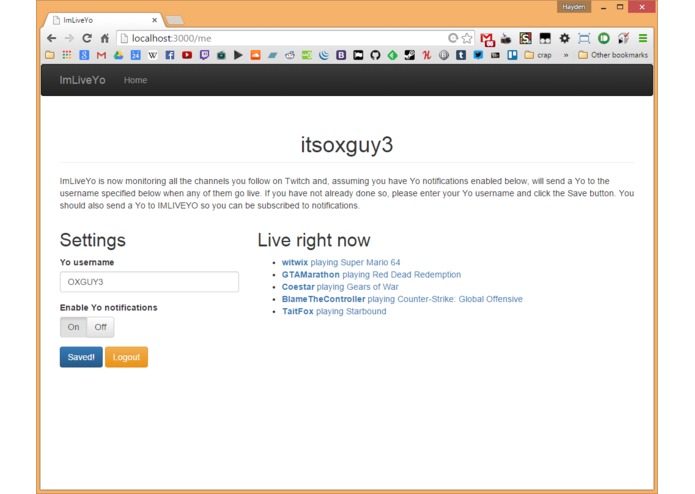
Task: Open the YouTube bookmark
Action: [187, 55]
